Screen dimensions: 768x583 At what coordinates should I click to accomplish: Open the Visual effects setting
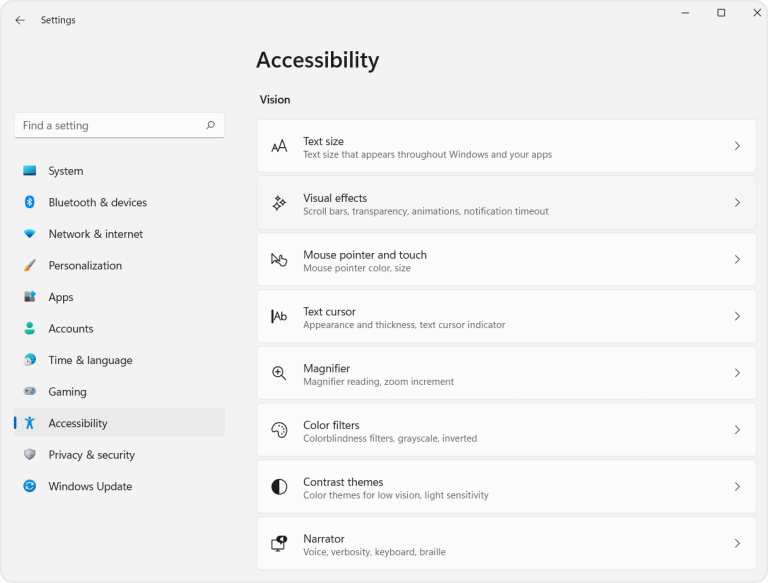tap(506, 203)
